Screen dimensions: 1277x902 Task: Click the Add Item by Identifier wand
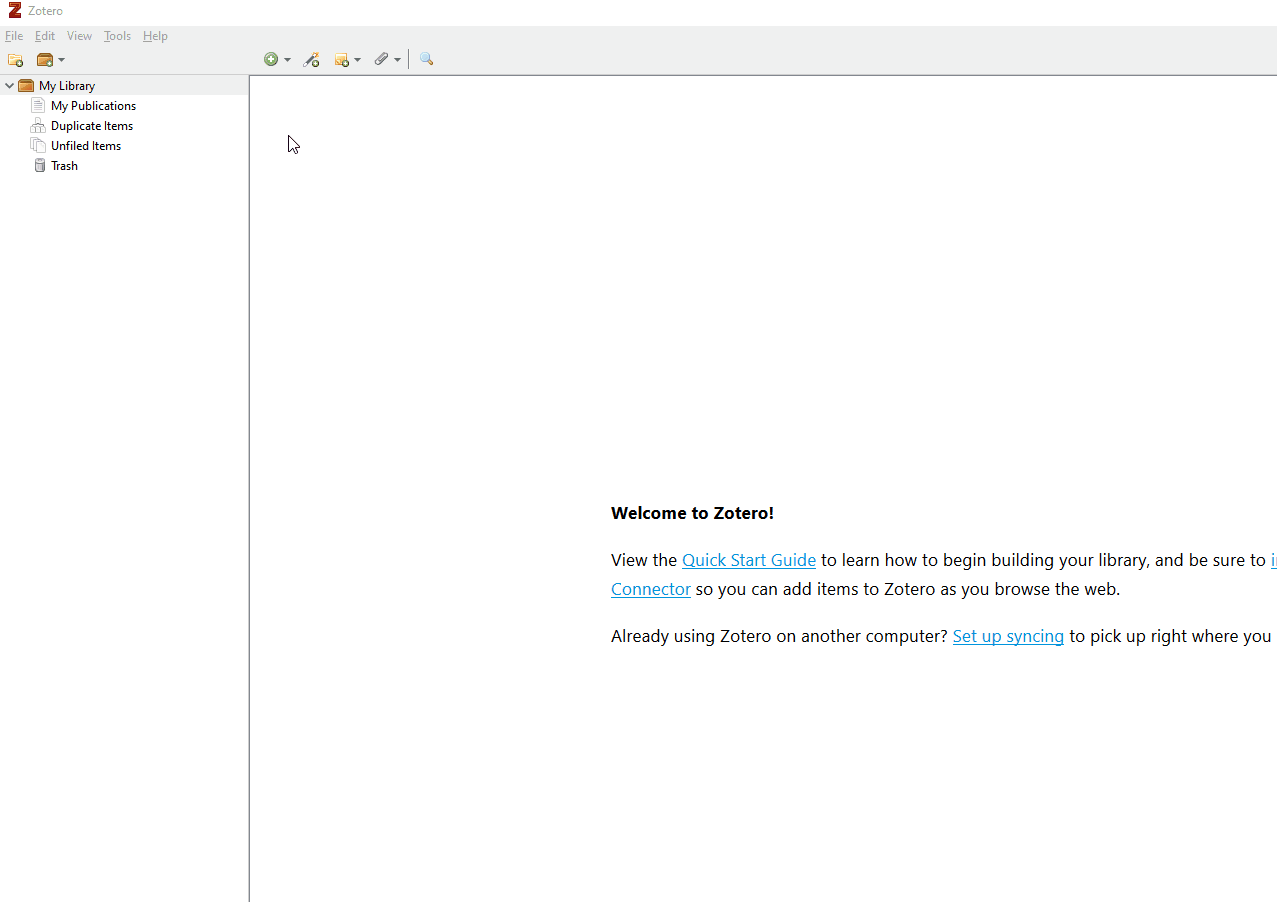click(x=311, y=60)
